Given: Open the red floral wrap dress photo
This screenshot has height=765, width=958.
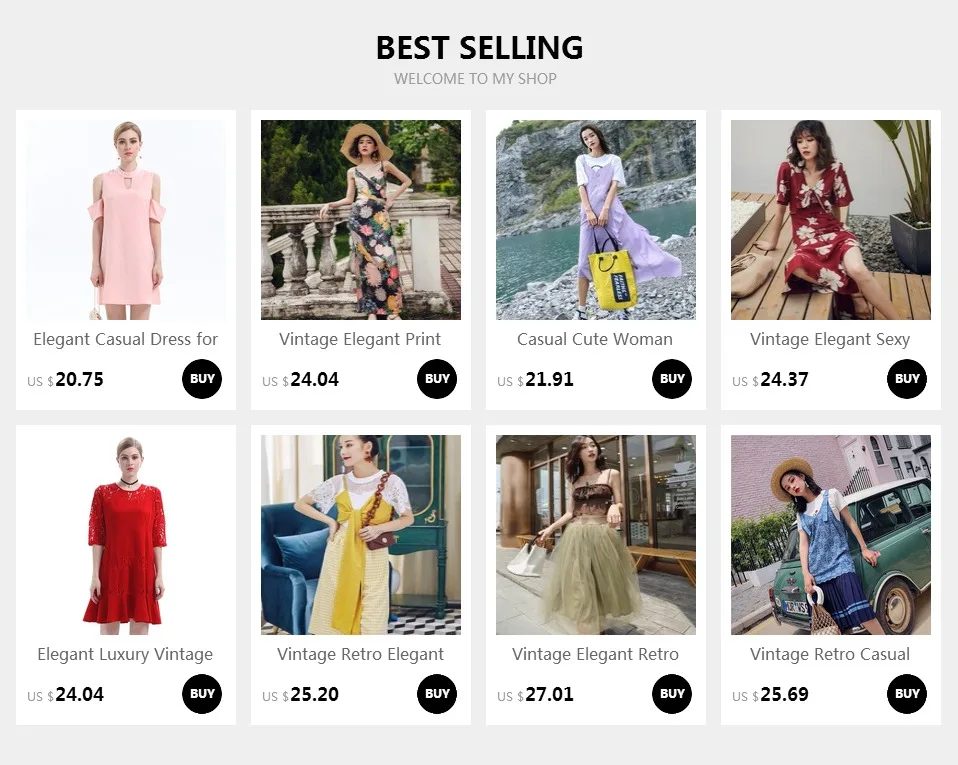Looking at the screenshot, I should [x=831, y=220].
